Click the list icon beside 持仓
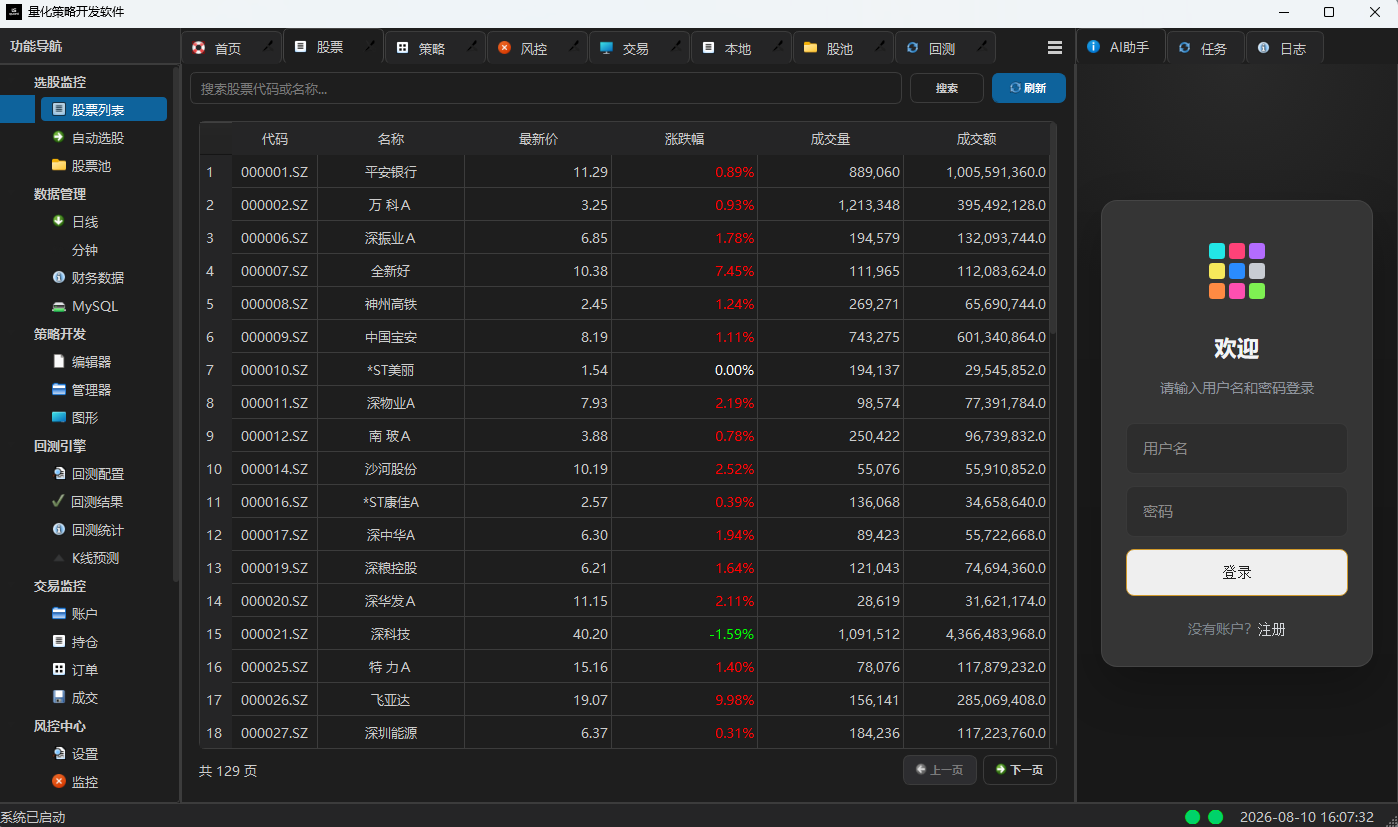Screen dimensions: 1398x827 pyautogui.click(x=59, y=642)
